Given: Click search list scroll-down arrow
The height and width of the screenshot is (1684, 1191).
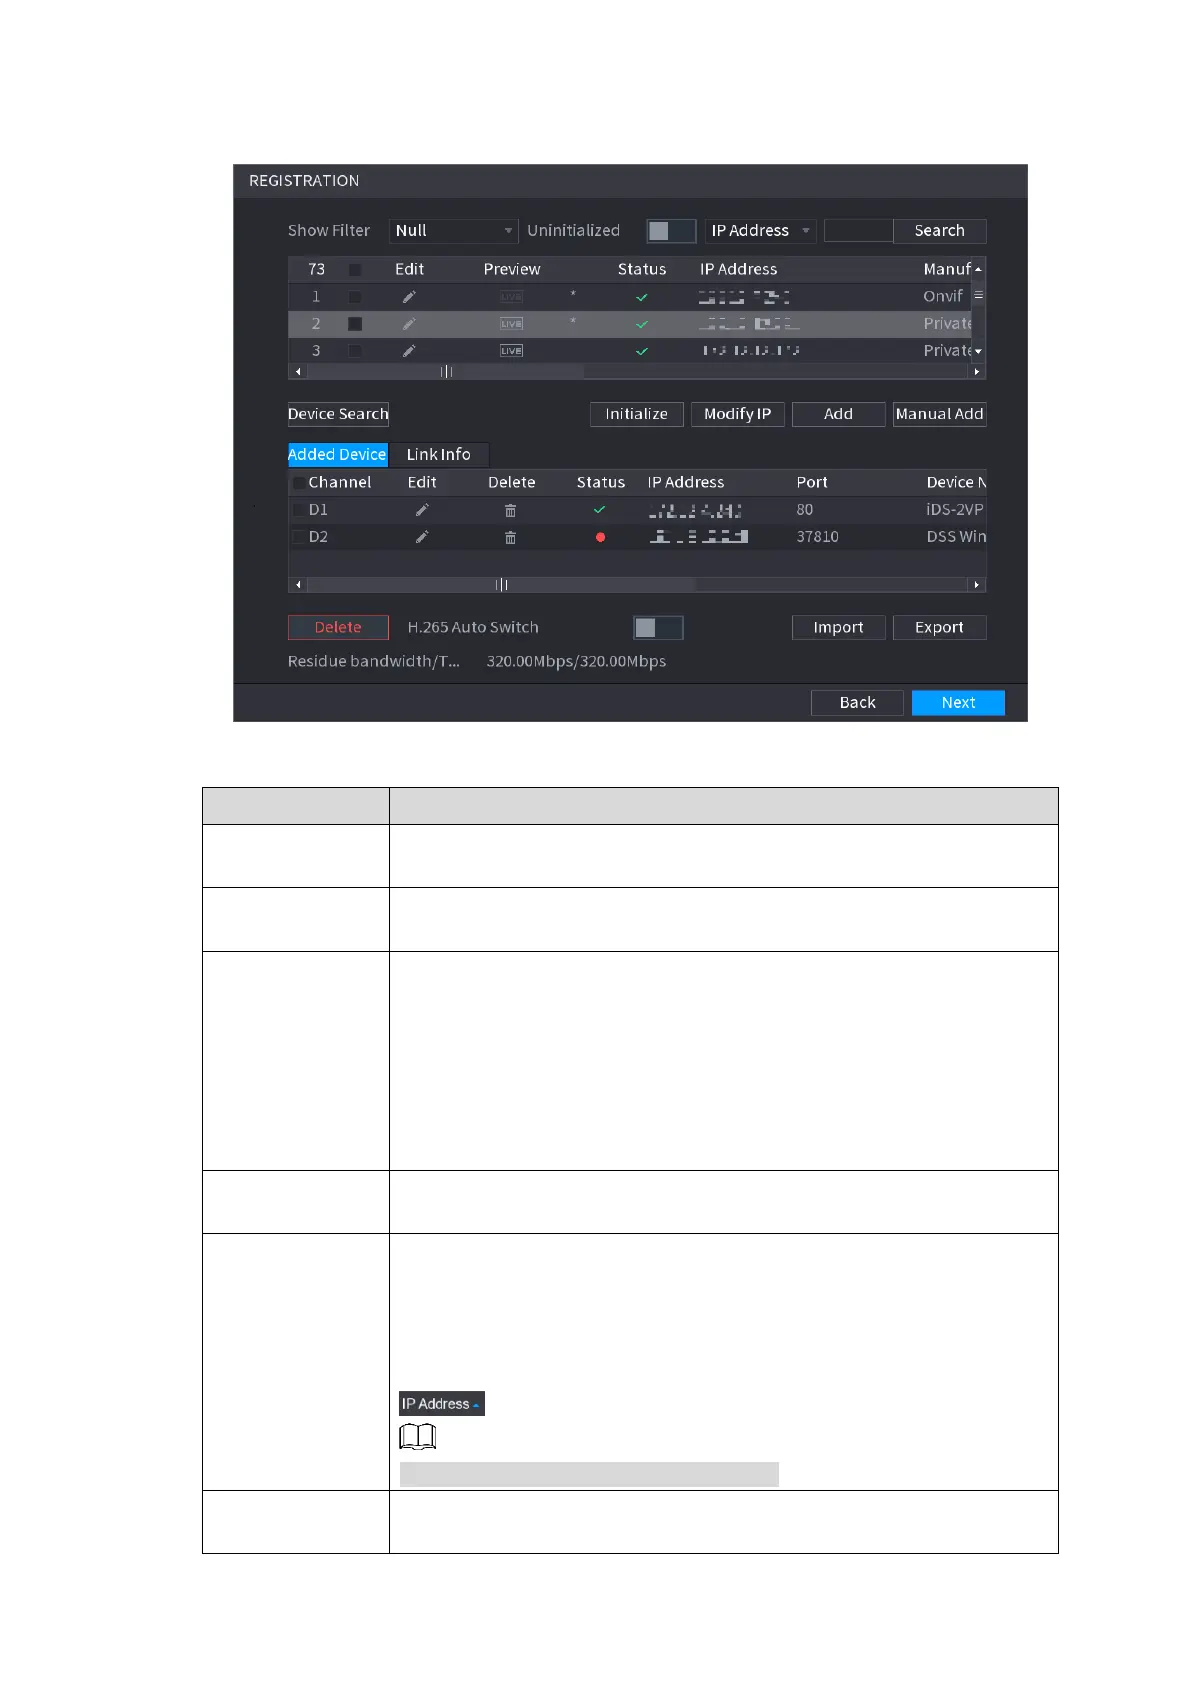Looking at the screenshot, I should point(978,351).
